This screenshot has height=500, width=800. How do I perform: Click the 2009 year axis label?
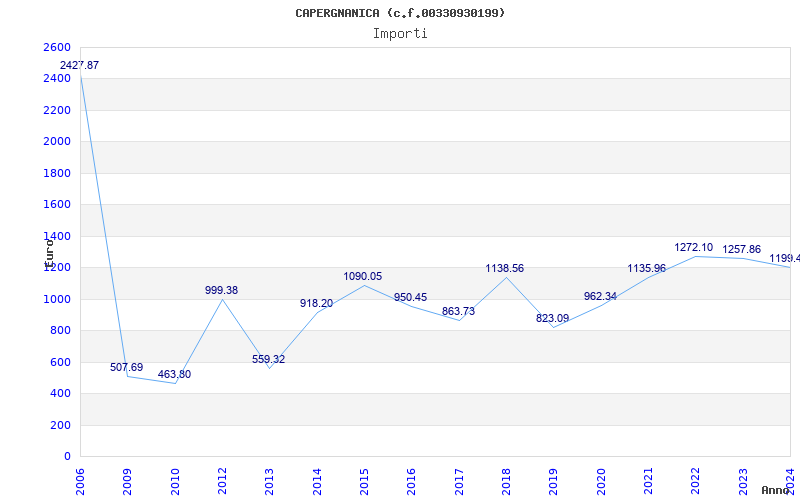(x=128, y=482)
